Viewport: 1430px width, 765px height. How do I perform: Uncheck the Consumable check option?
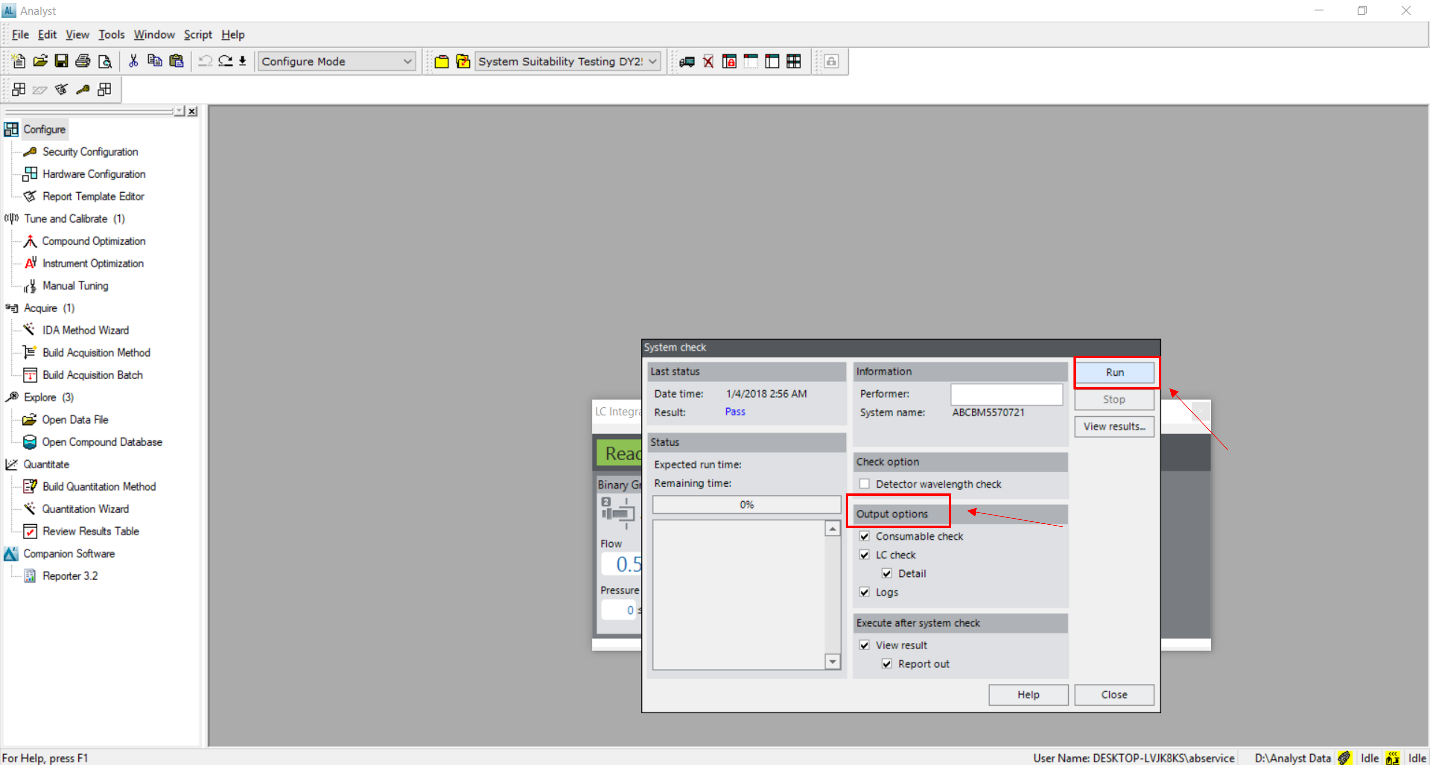point(864,535)
